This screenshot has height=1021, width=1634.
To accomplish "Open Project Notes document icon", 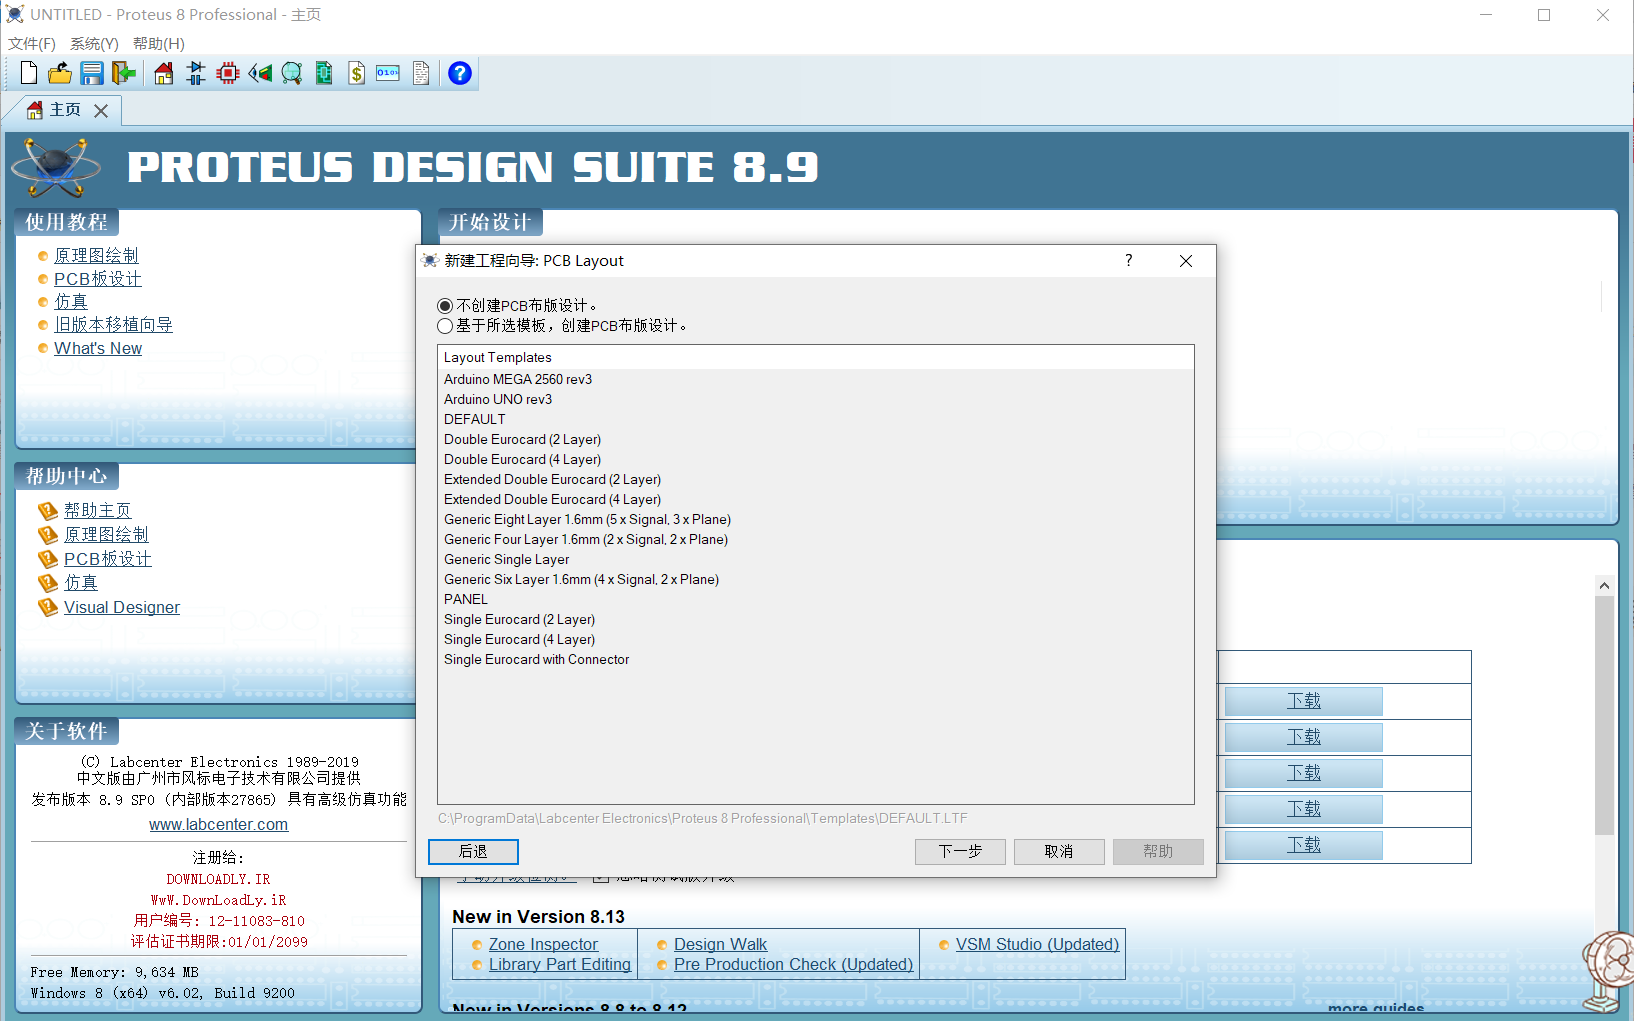I will click(x=421, y=73).
